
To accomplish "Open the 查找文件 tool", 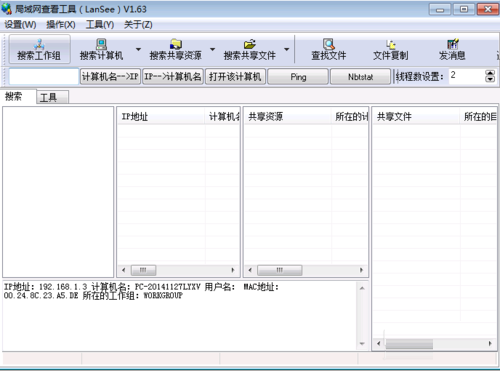I will tap(329, 49).
